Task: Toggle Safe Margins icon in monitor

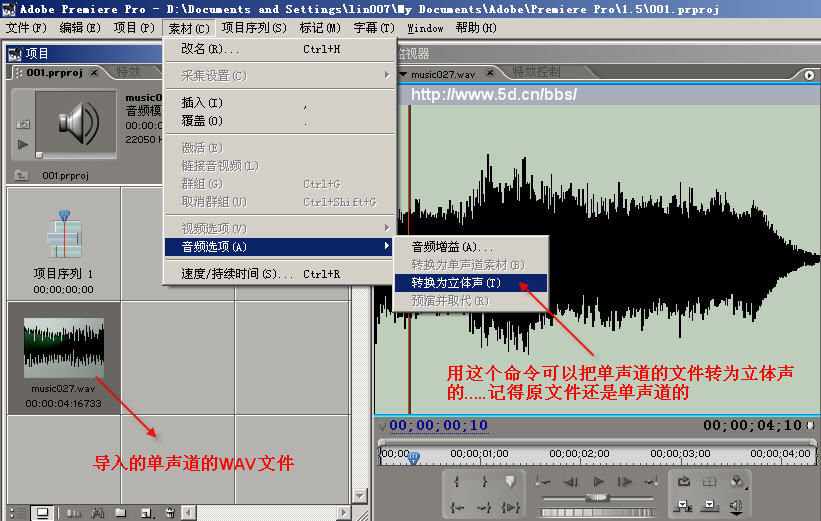Action: (x=710, y=481)
